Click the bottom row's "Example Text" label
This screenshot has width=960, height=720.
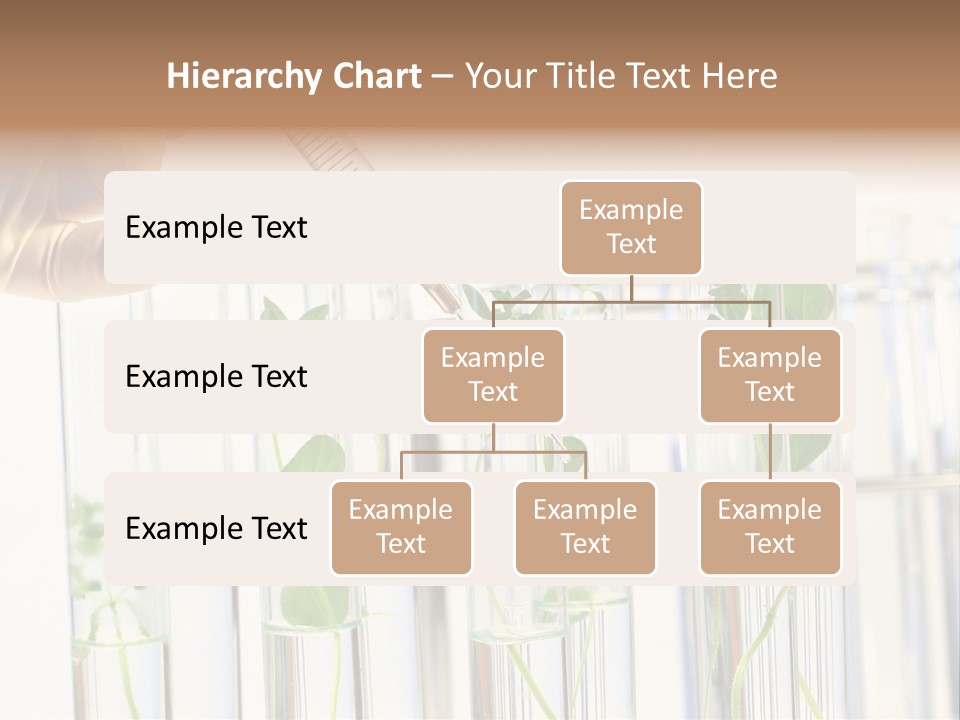[216, 528]
